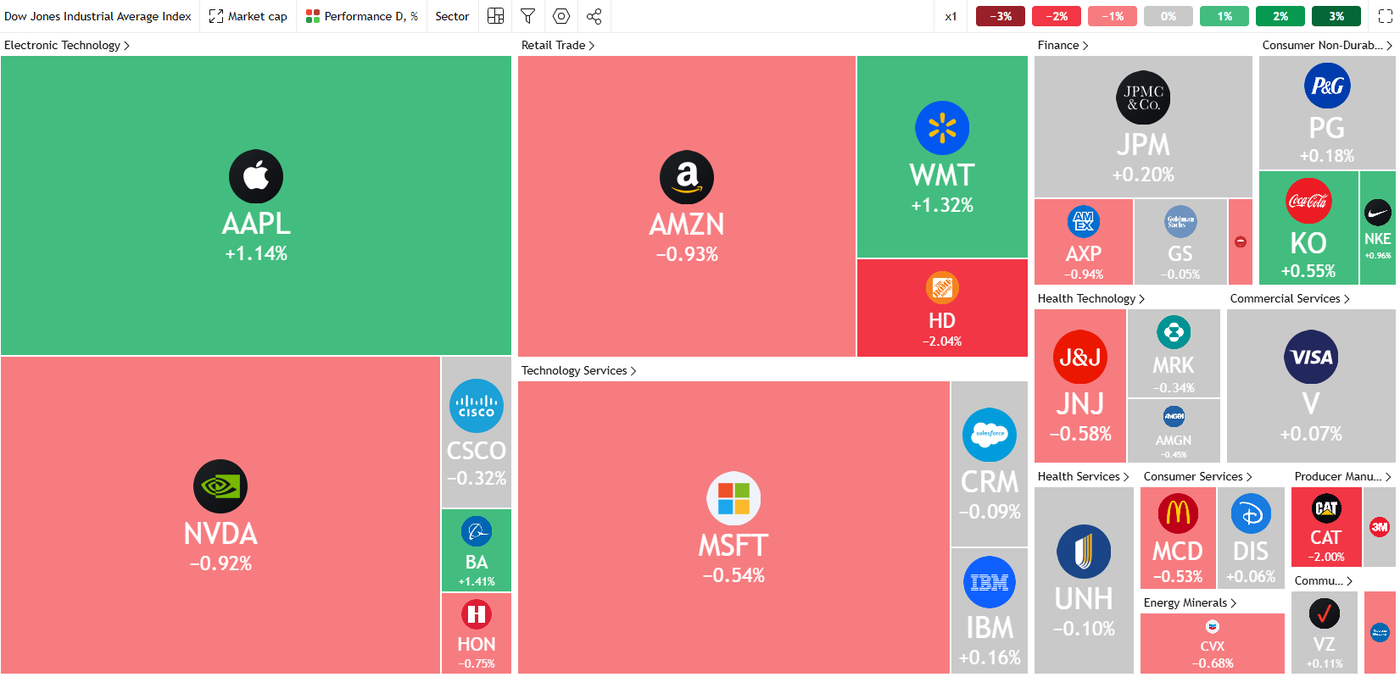This screenshot has height=677, width=1400.
Task: Expand the Electronic Technology sector
Action: (66, 45)
